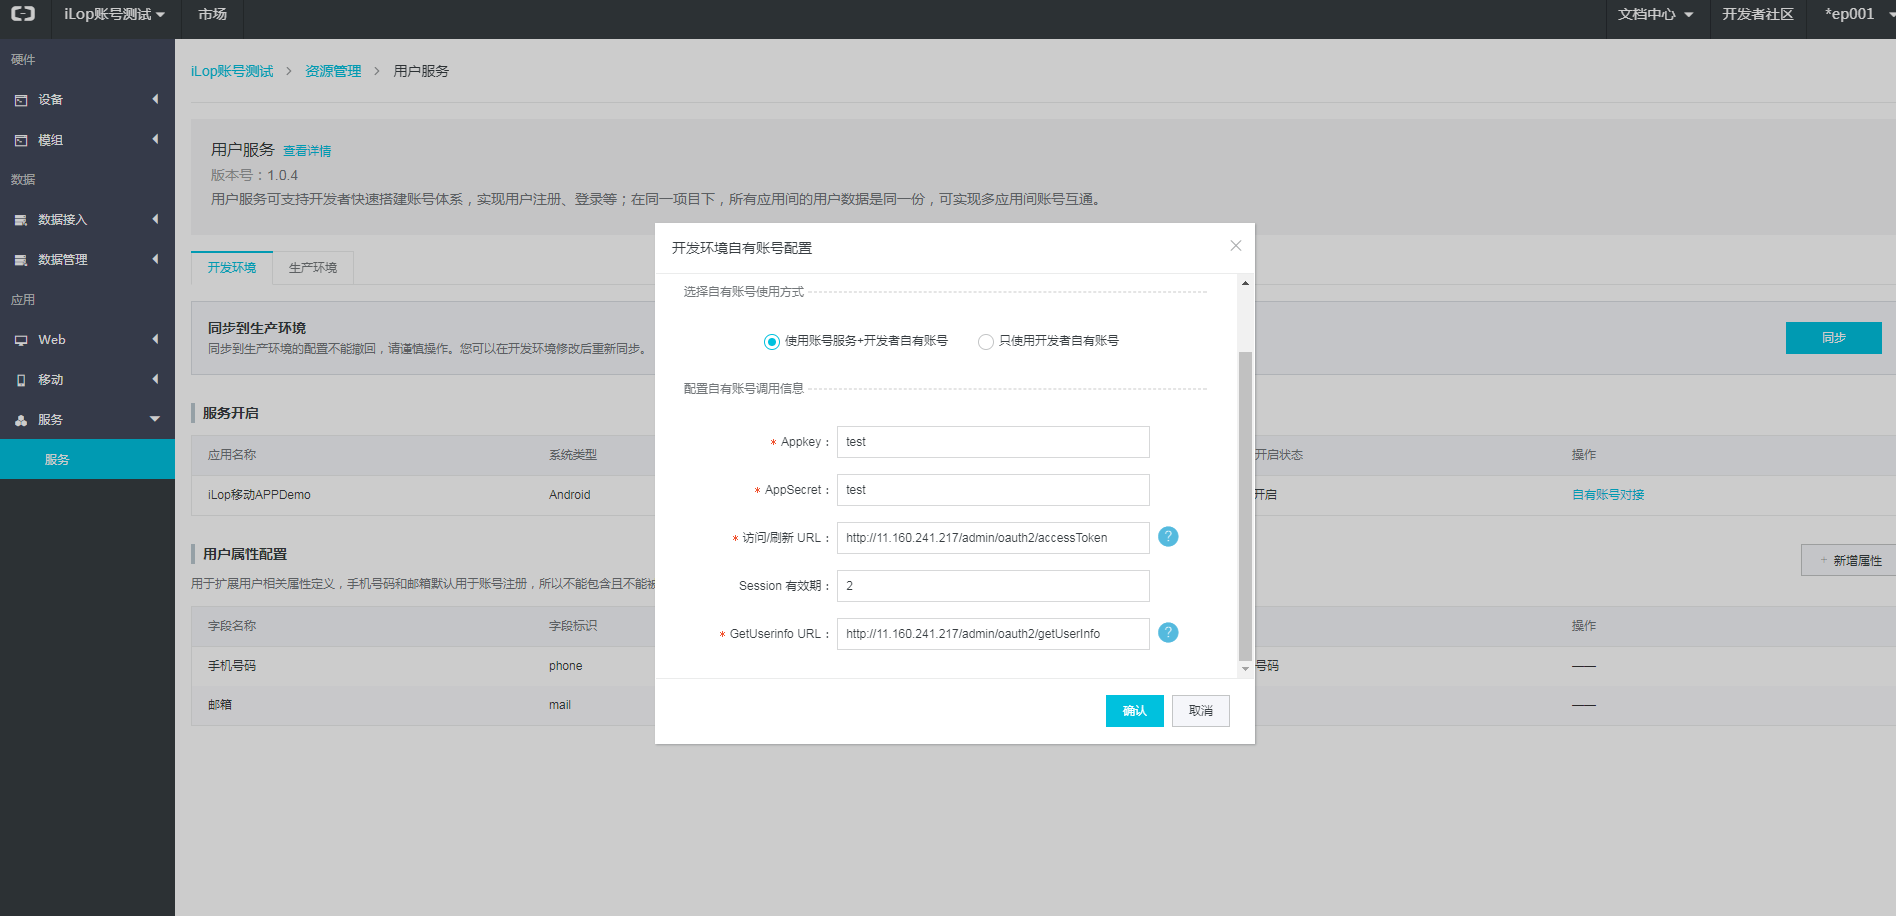The image size is (1896, 916).
Task: Expand the 文档中心 dropdown menu
Action: (1655, 15)
